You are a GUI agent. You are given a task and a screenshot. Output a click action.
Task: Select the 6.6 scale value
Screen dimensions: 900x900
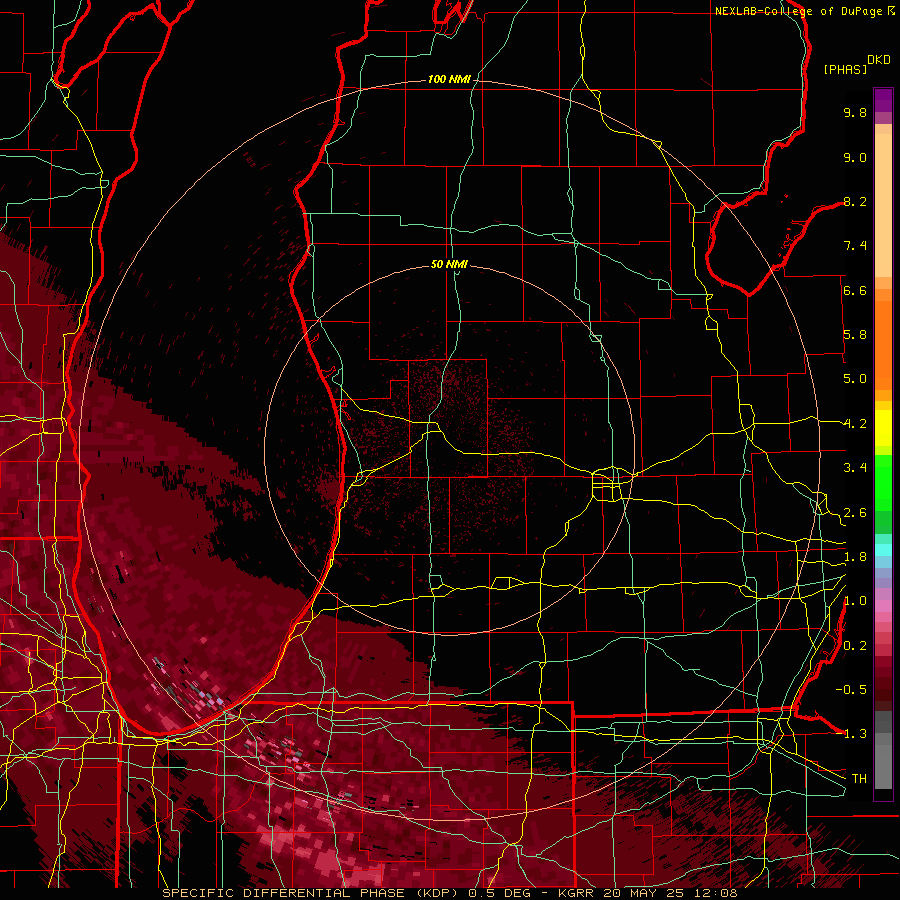(x=855, y=290)
